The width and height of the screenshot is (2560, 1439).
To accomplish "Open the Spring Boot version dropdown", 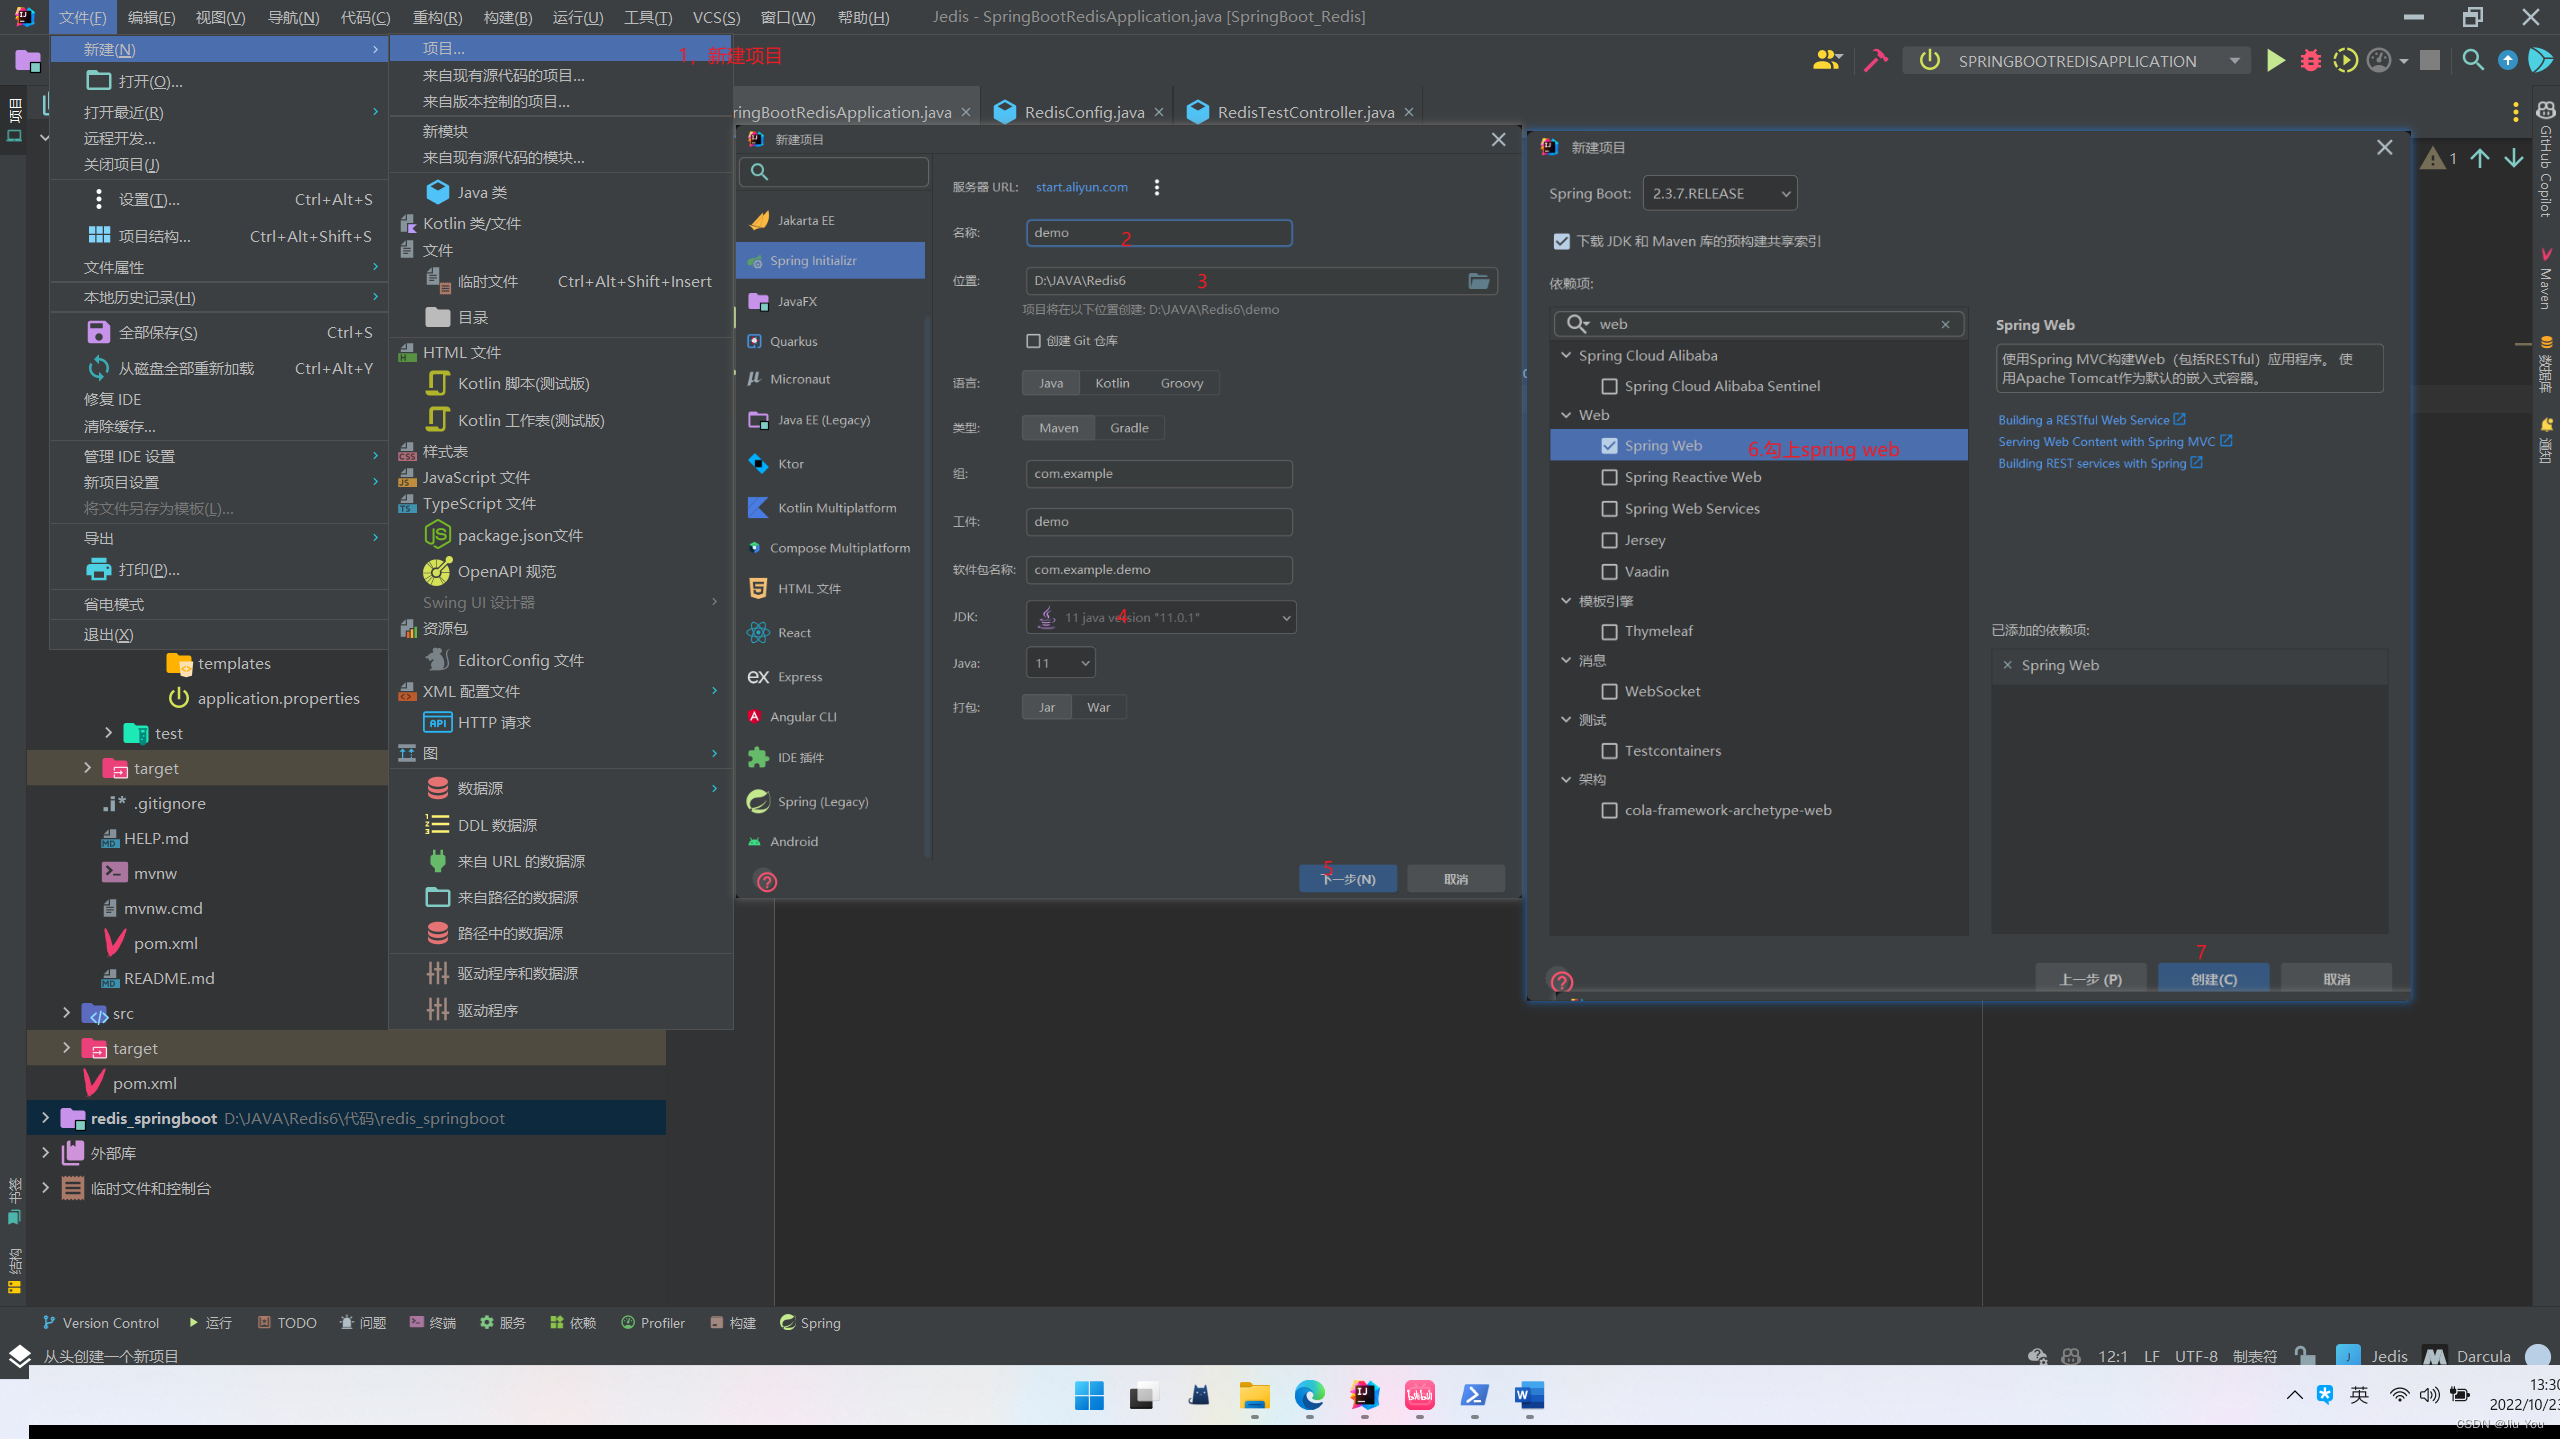I will pyautogui.click(x=1719, y=194).
